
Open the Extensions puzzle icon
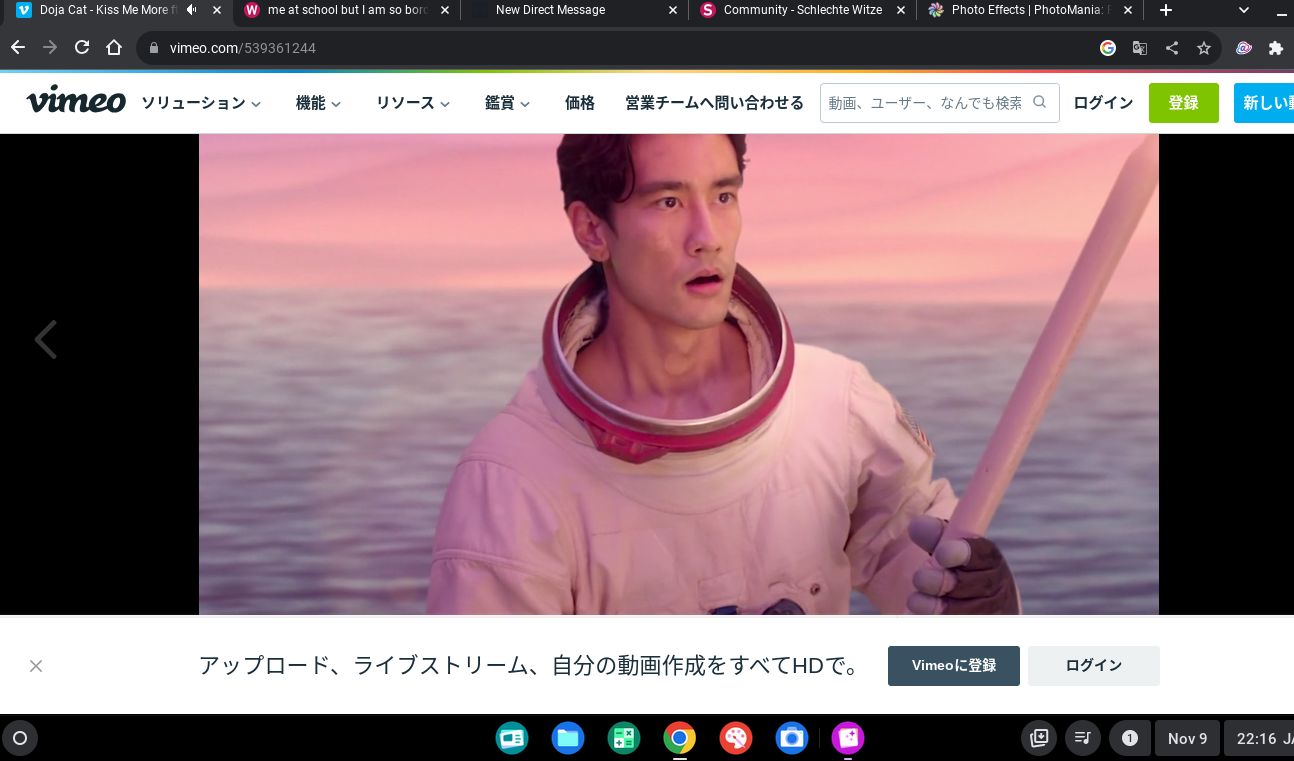coord(1275,48)
